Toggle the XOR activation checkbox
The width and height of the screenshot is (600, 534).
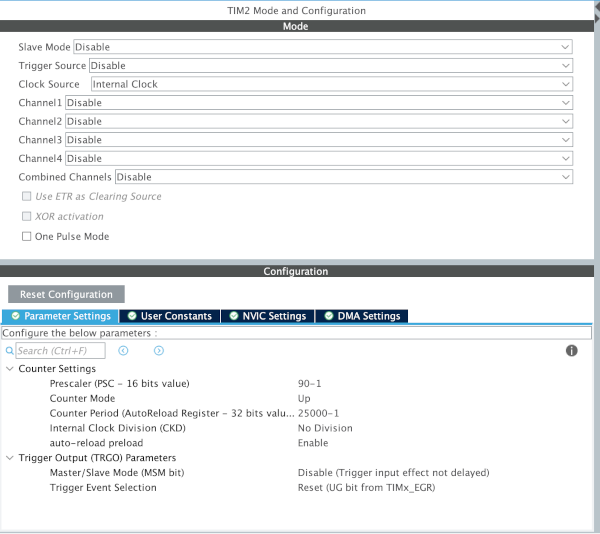(x=27, y=217)
